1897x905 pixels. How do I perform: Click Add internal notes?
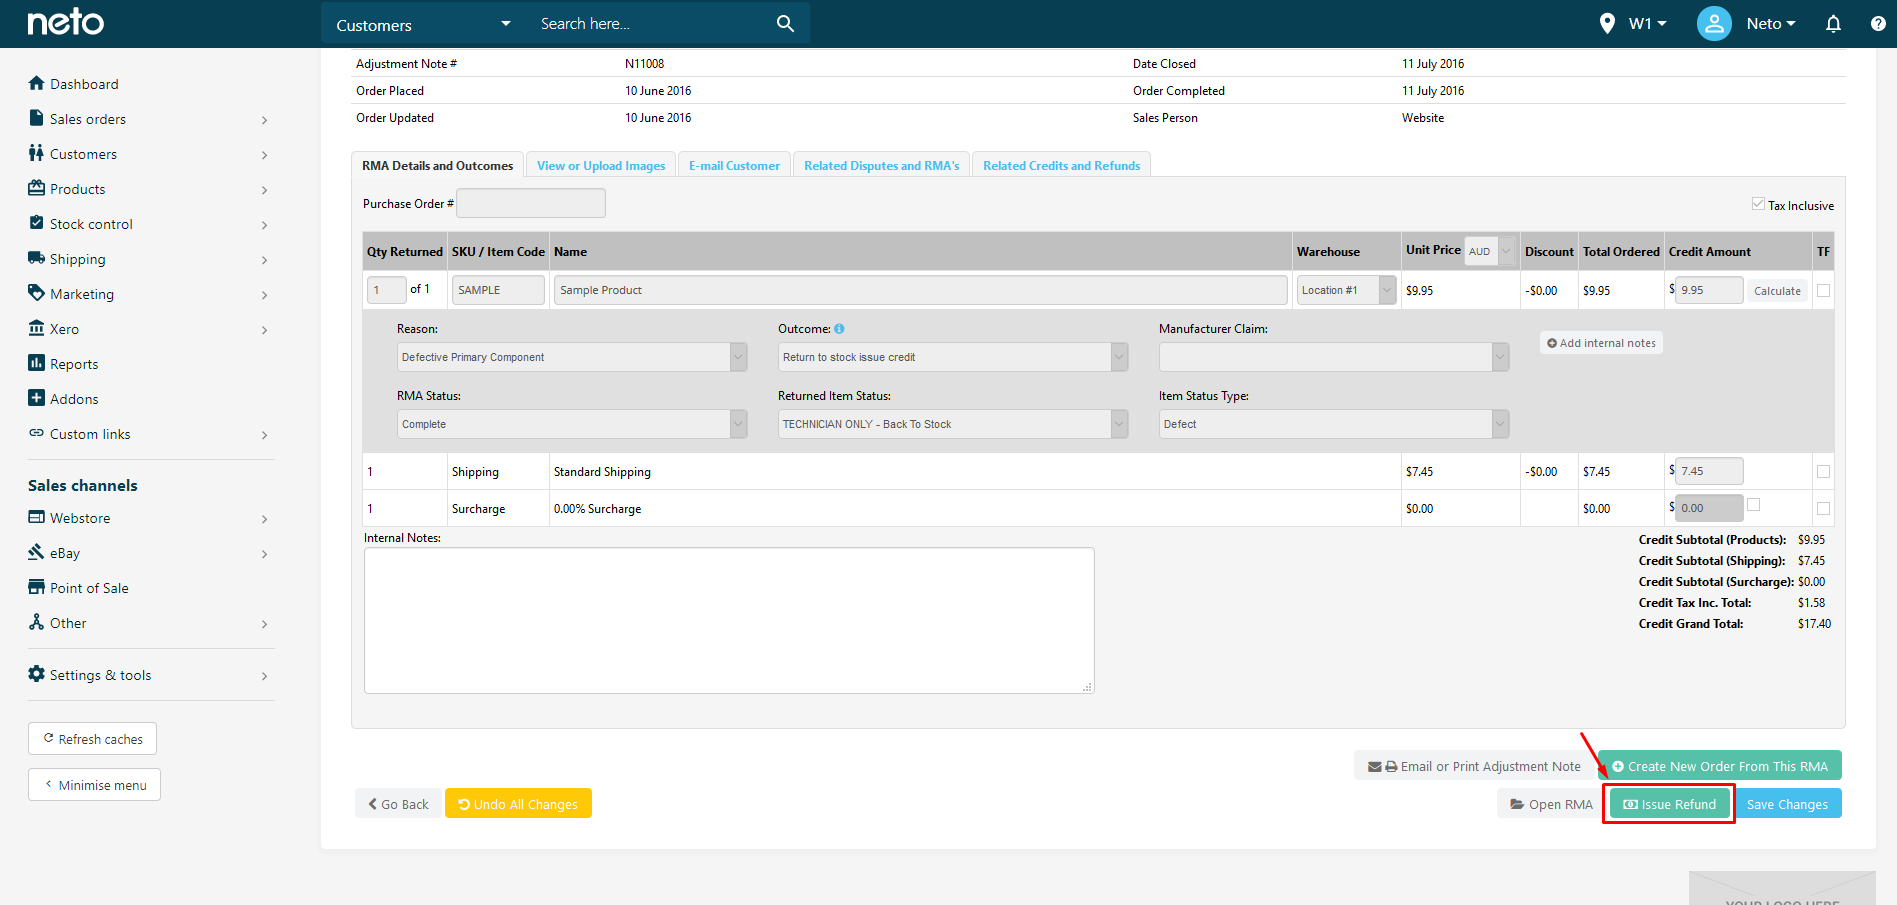point(1601,343)
